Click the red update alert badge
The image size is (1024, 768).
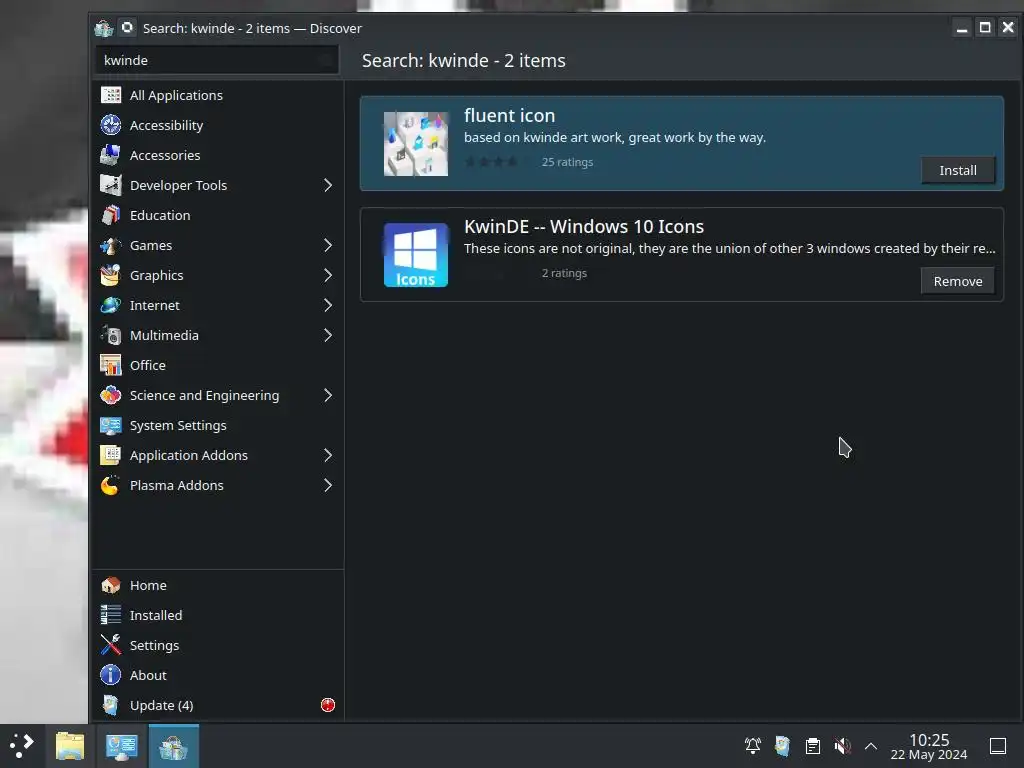point(328,705)
